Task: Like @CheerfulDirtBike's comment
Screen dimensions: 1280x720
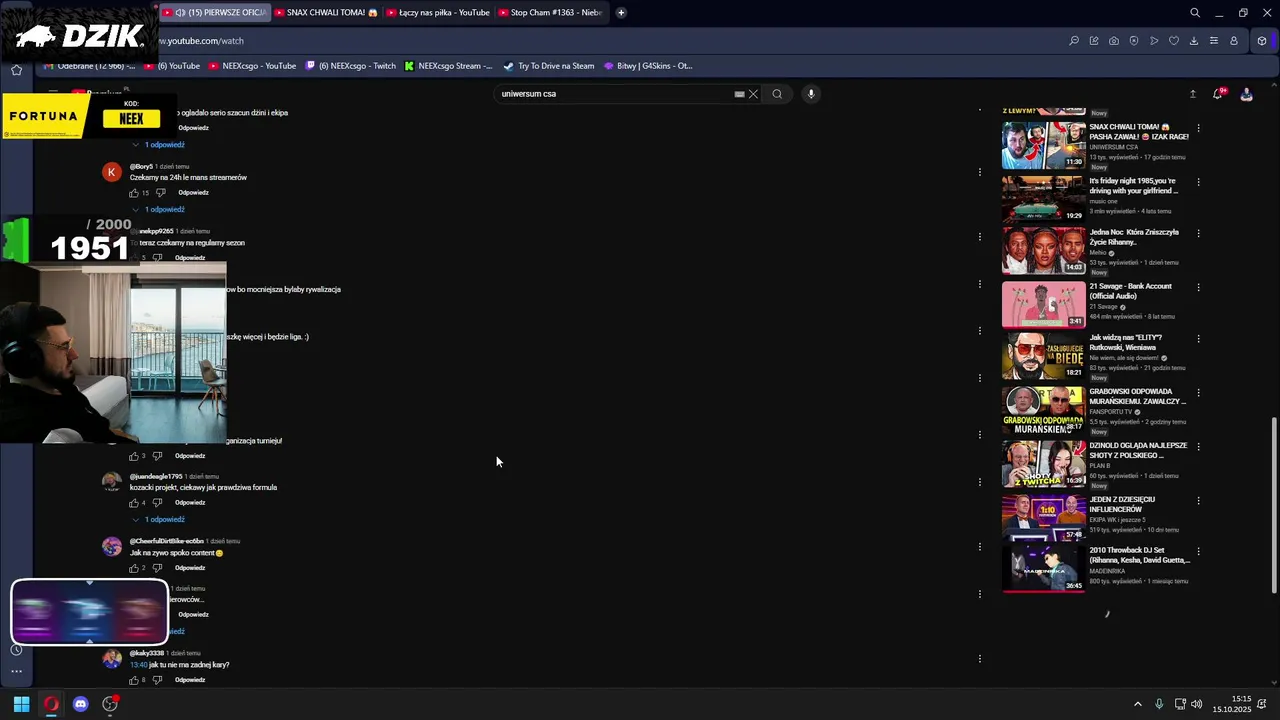Action: (134, 568)
